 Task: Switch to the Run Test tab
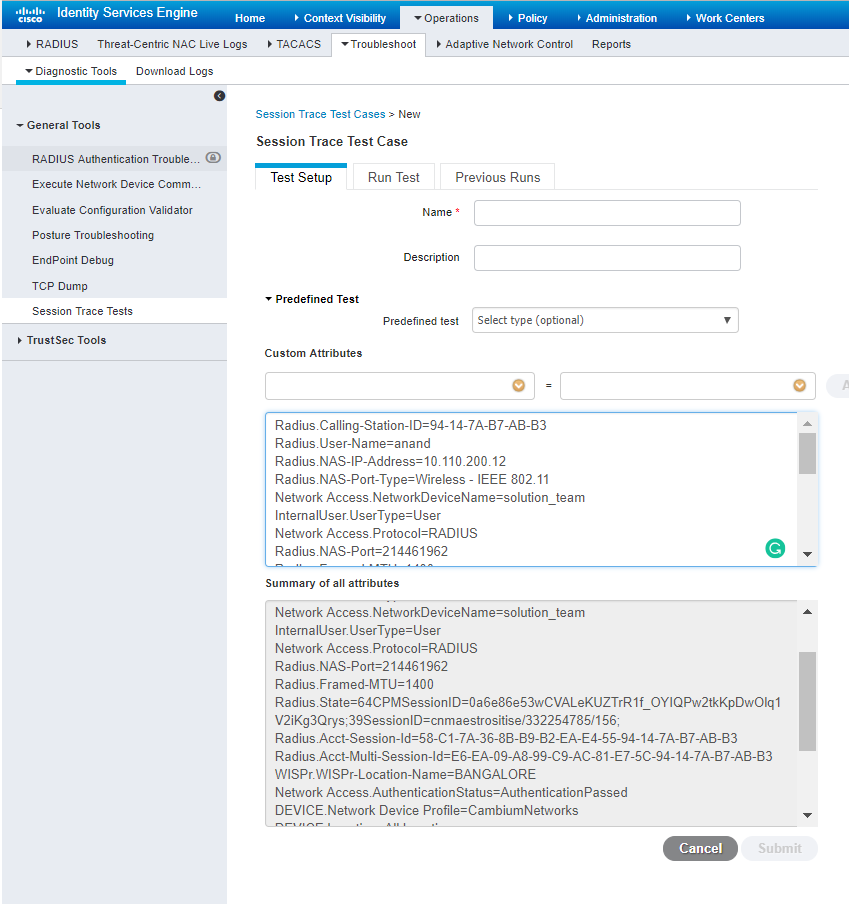point(394,177)
